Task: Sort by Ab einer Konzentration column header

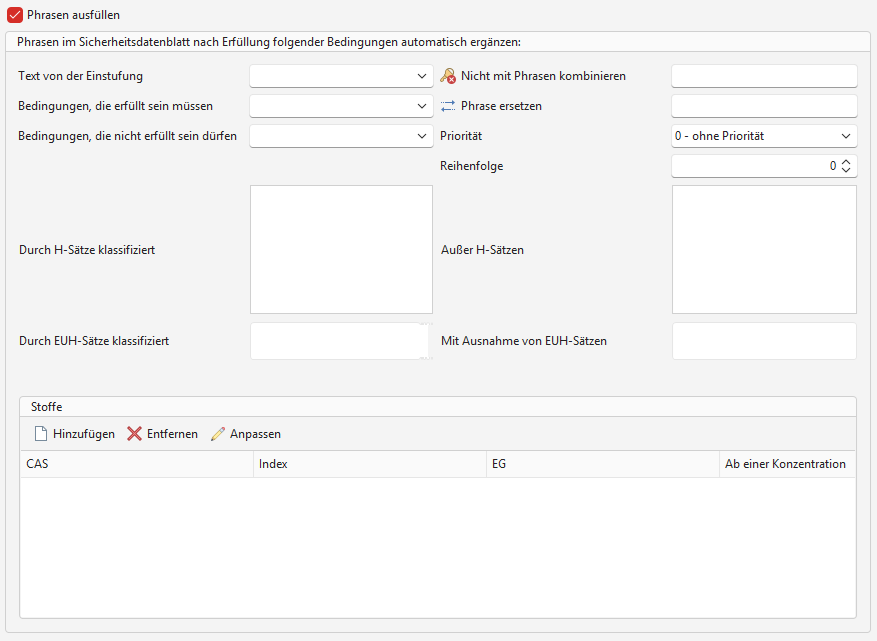Action: (x=788, y=464)
